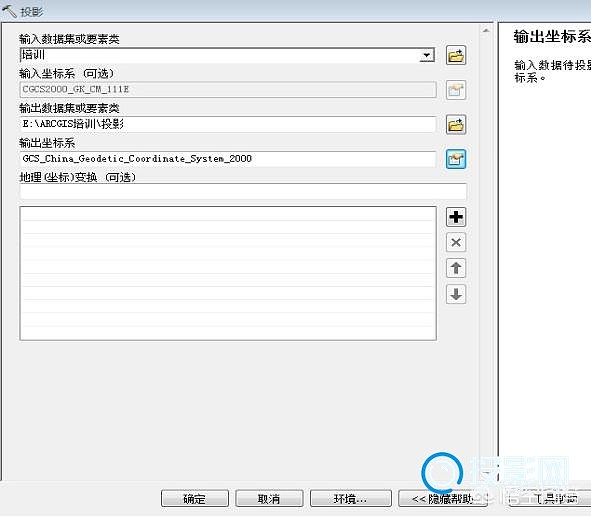This screenshot has height=517, width=591.
Task: Click the disabled input coordinate system properties icon
Action: (x=456, y=90)
